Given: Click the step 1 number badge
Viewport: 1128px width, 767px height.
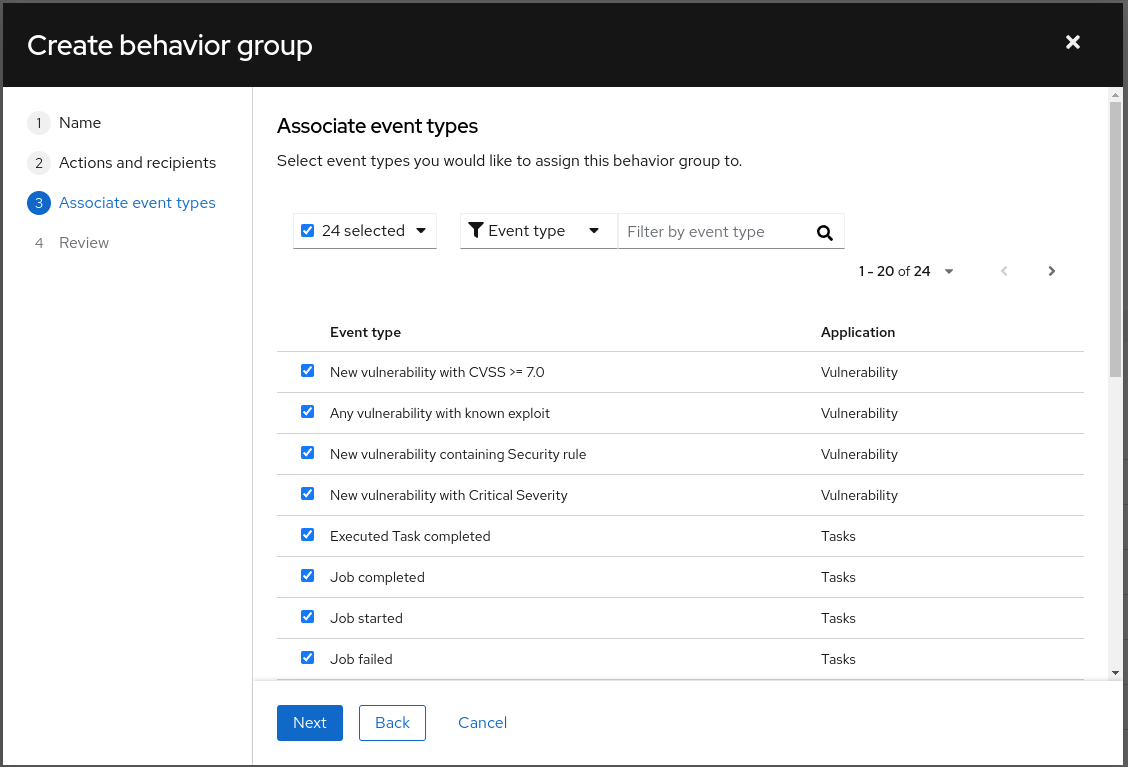Looking at the screenshot, I should tap(39, 123).
